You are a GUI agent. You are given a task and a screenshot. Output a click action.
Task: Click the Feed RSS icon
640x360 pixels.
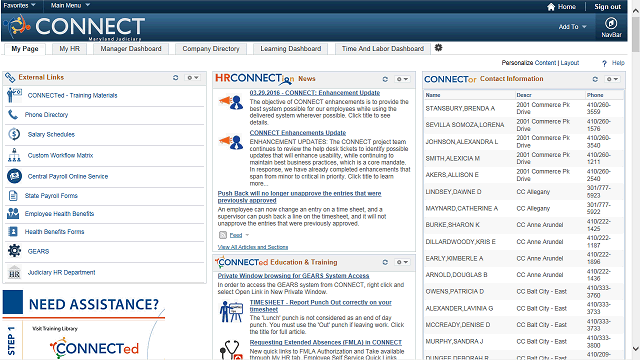[223, 235]
